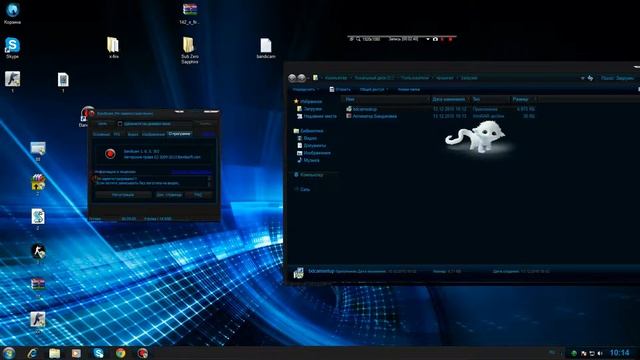Click the refresh icon beside the Explorer address bar

click(x=590, y=78)
